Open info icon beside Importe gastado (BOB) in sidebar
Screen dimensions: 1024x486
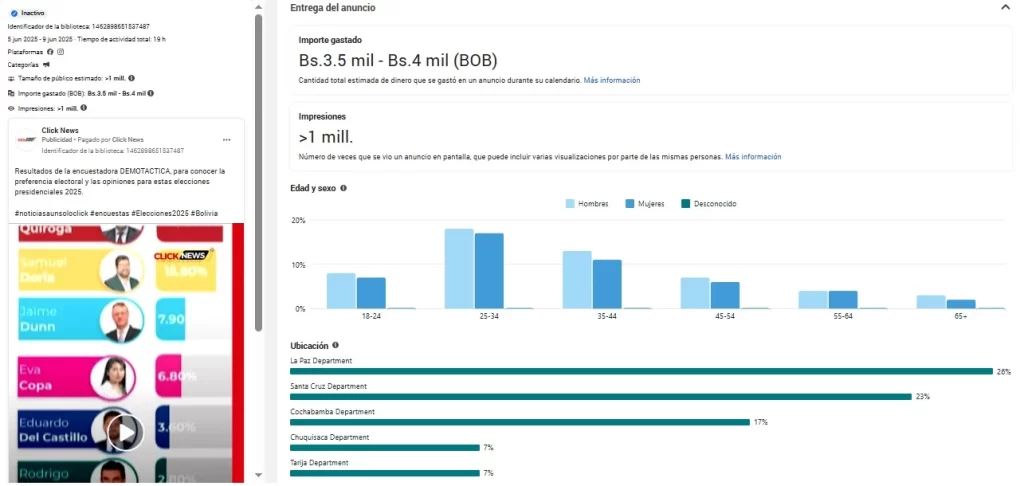point(150,93)
